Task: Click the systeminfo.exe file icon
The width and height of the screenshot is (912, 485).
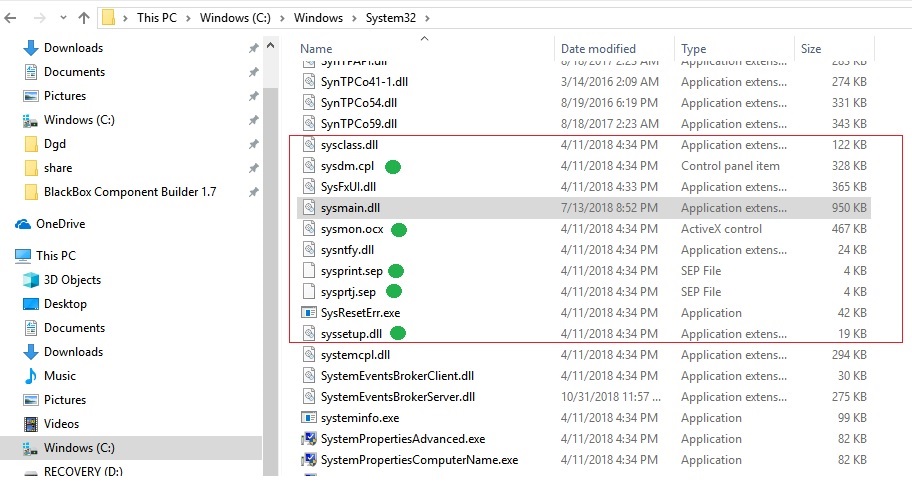Action: tap(309, 418)
